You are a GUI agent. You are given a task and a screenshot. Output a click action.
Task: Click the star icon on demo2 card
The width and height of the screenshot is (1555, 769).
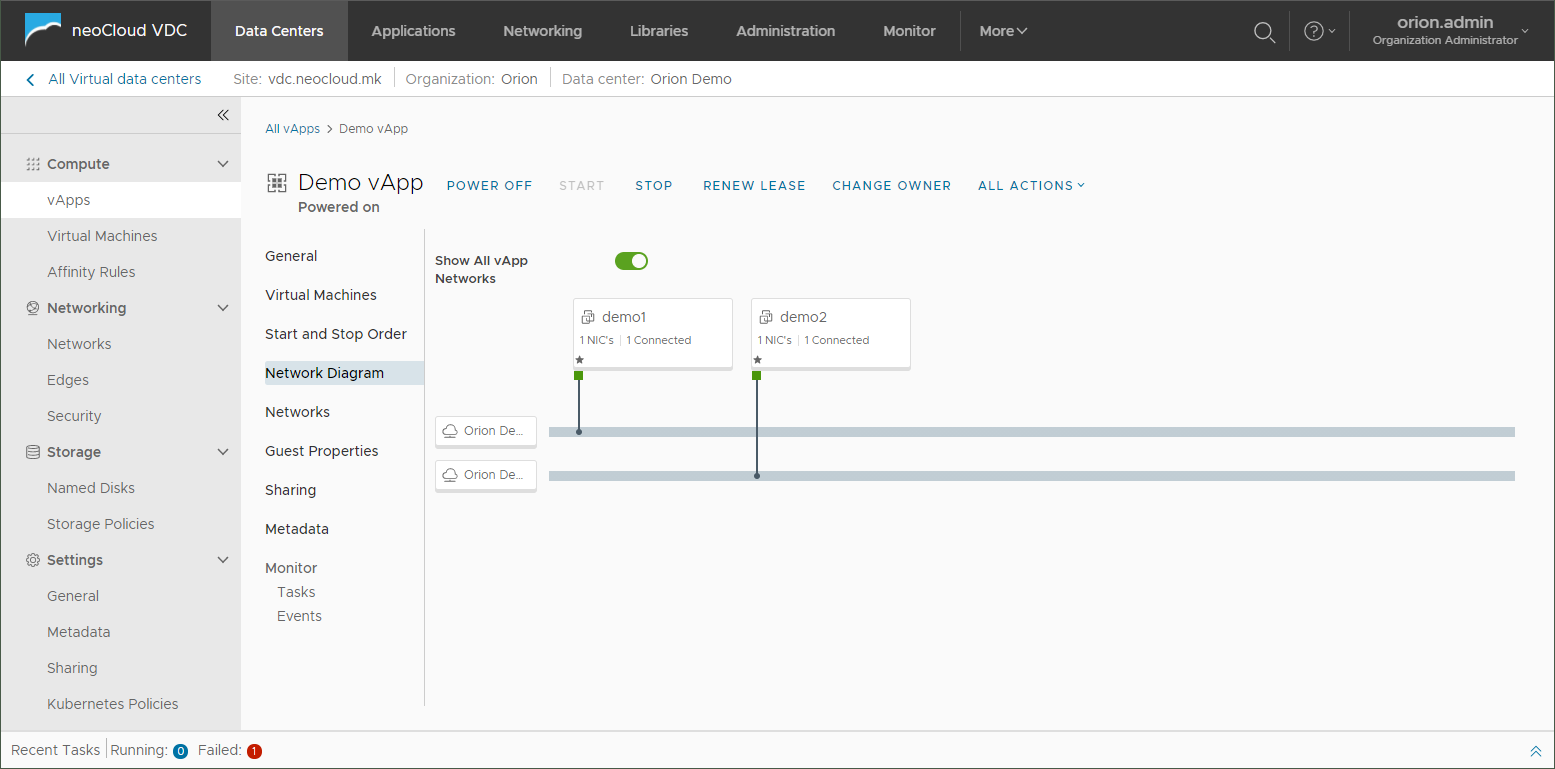pyautogui.click(x=758, y=359)
